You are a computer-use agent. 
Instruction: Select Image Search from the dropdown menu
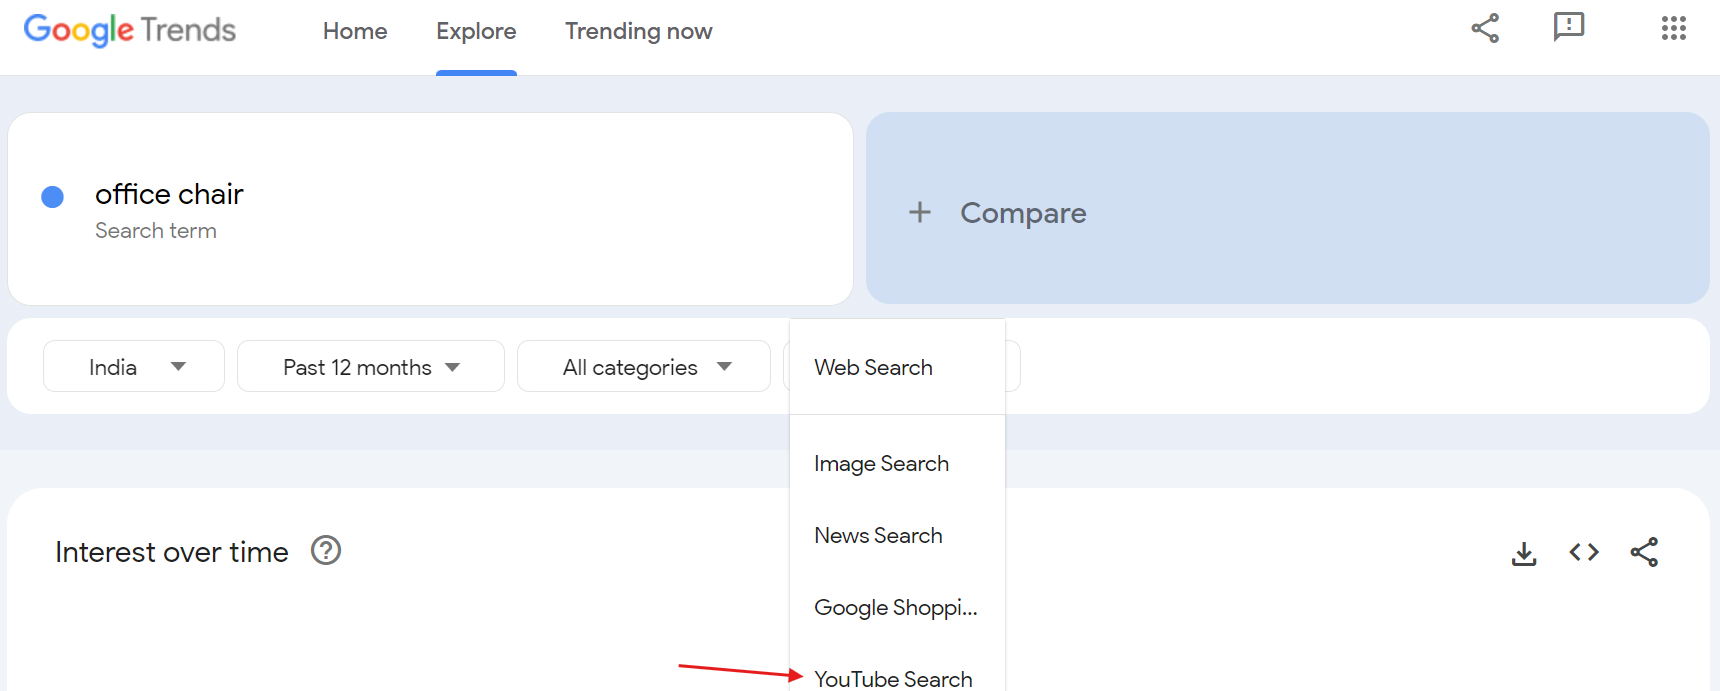[882, 463]
